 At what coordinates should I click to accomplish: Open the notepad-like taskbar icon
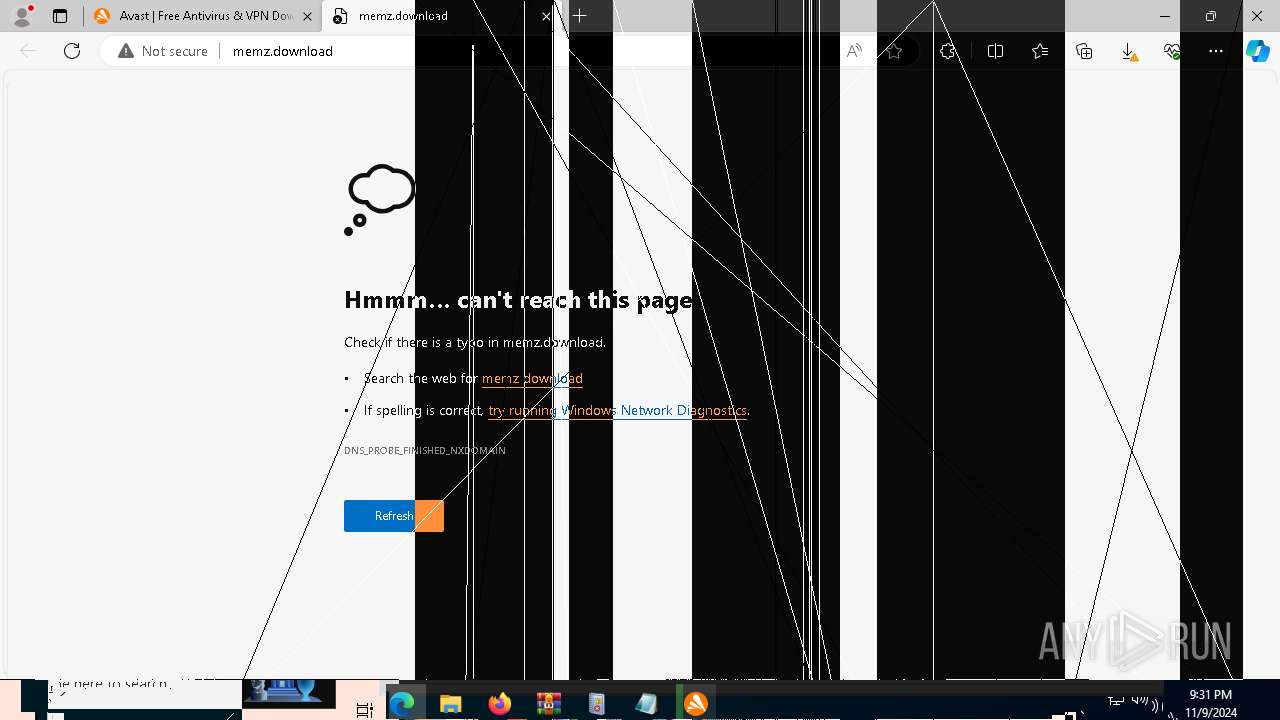point(646,704)
